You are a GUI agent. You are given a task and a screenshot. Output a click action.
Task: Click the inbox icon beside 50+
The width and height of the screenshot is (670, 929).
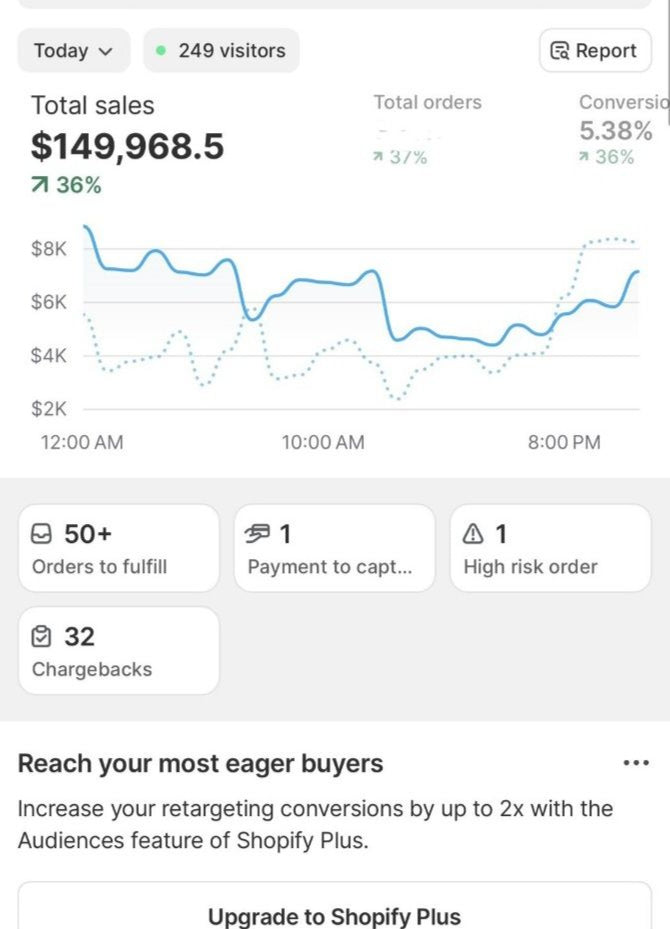(x=41, y=534)
